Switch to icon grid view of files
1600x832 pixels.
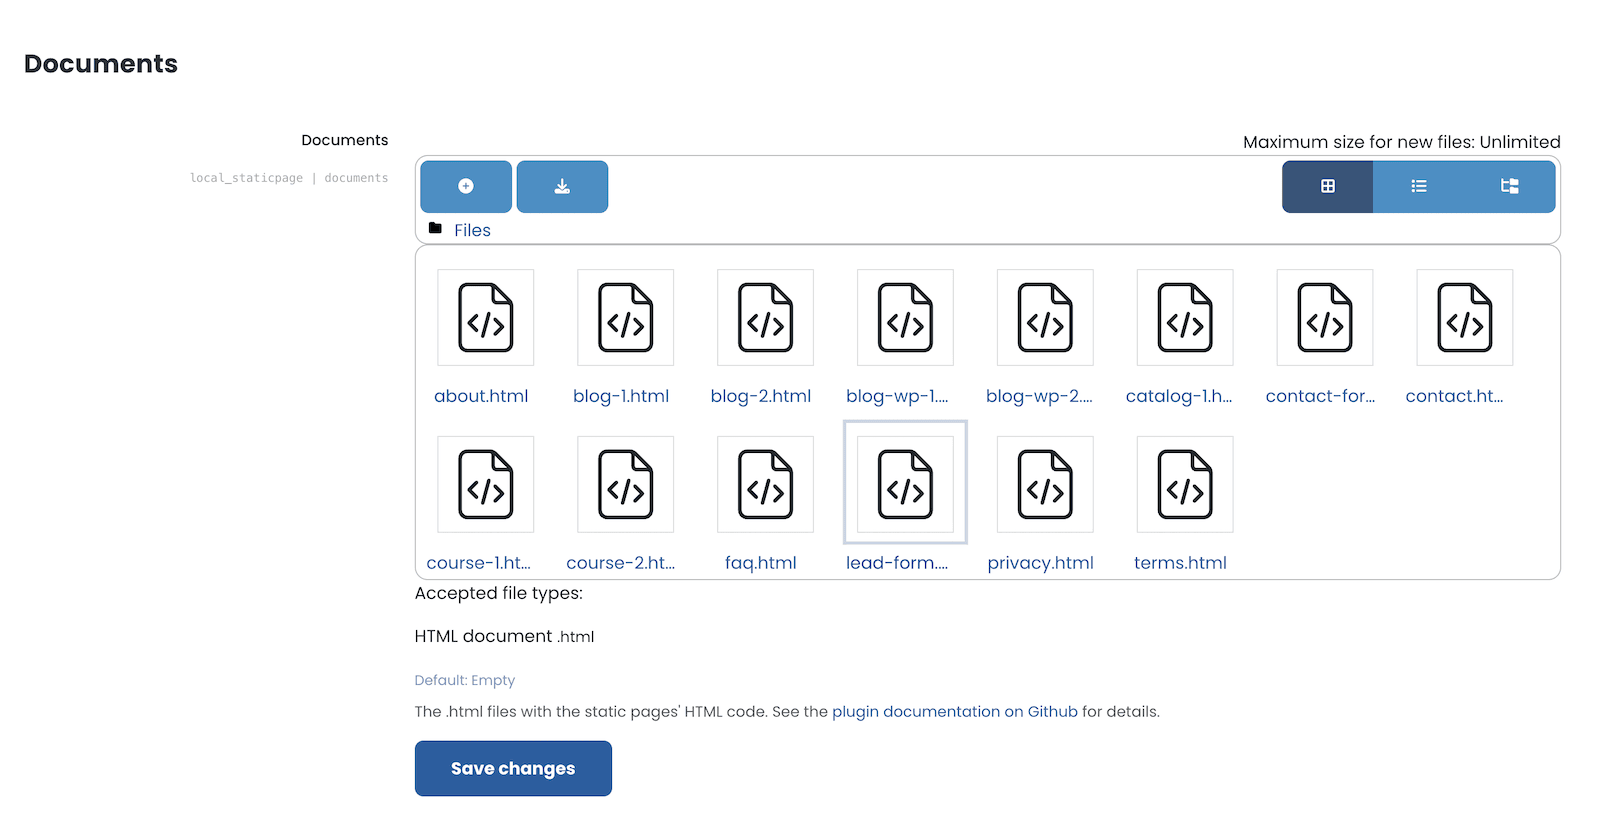[1328, 186]
